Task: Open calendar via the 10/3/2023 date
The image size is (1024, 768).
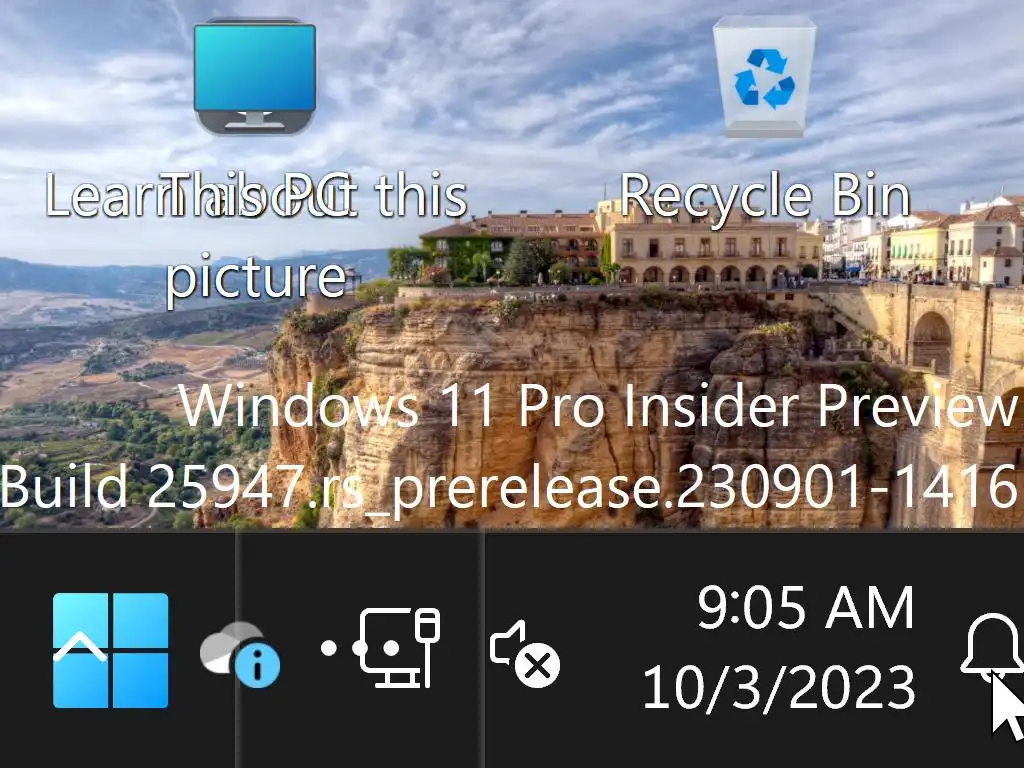Action: [778, 687]
